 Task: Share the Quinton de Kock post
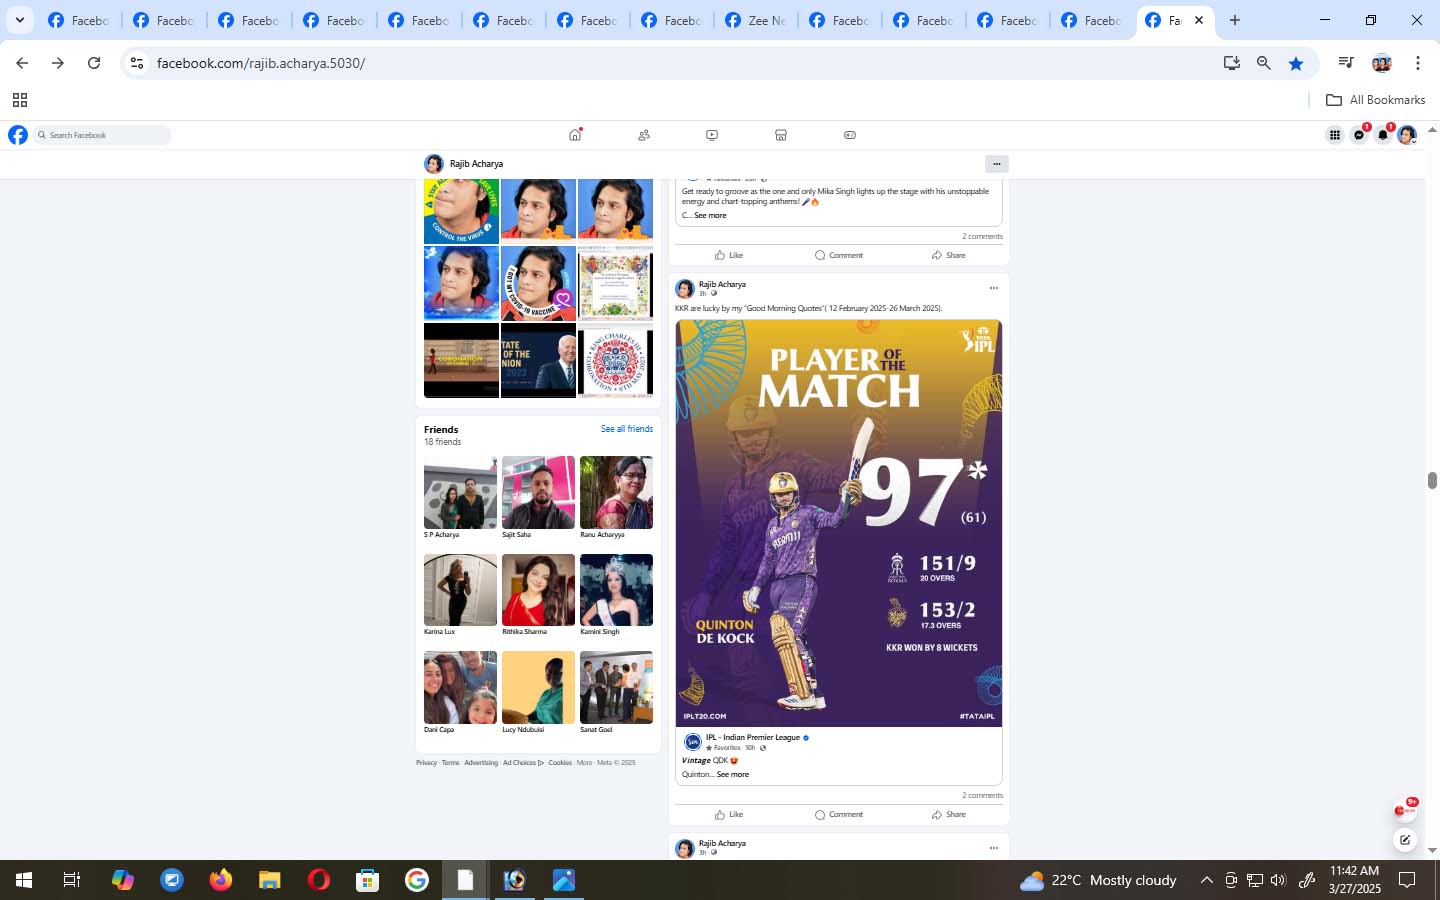[949, 814]
